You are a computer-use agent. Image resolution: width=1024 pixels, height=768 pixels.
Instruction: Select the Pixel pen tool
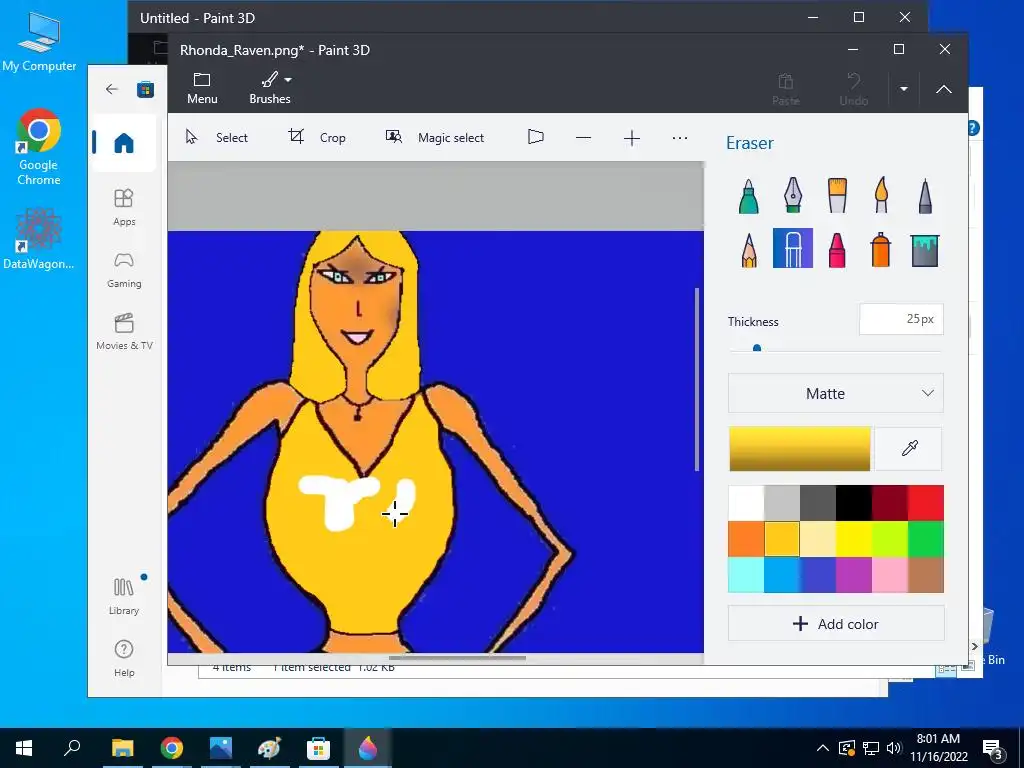click(x=925, y=195)
